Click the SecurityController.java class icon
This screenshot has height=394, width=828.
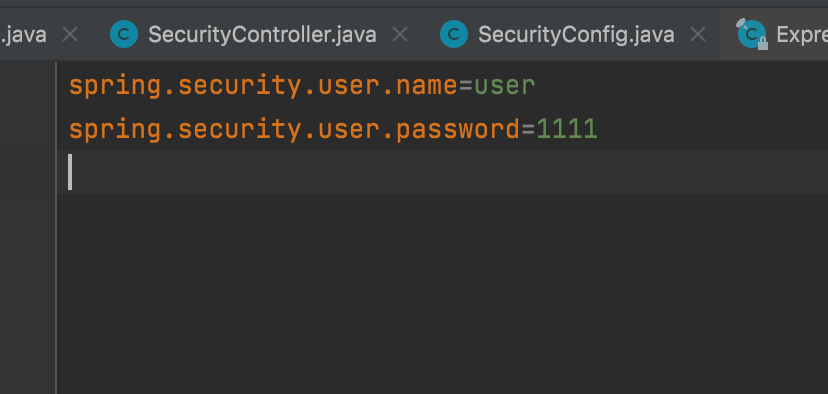click(x=124, y=35)
